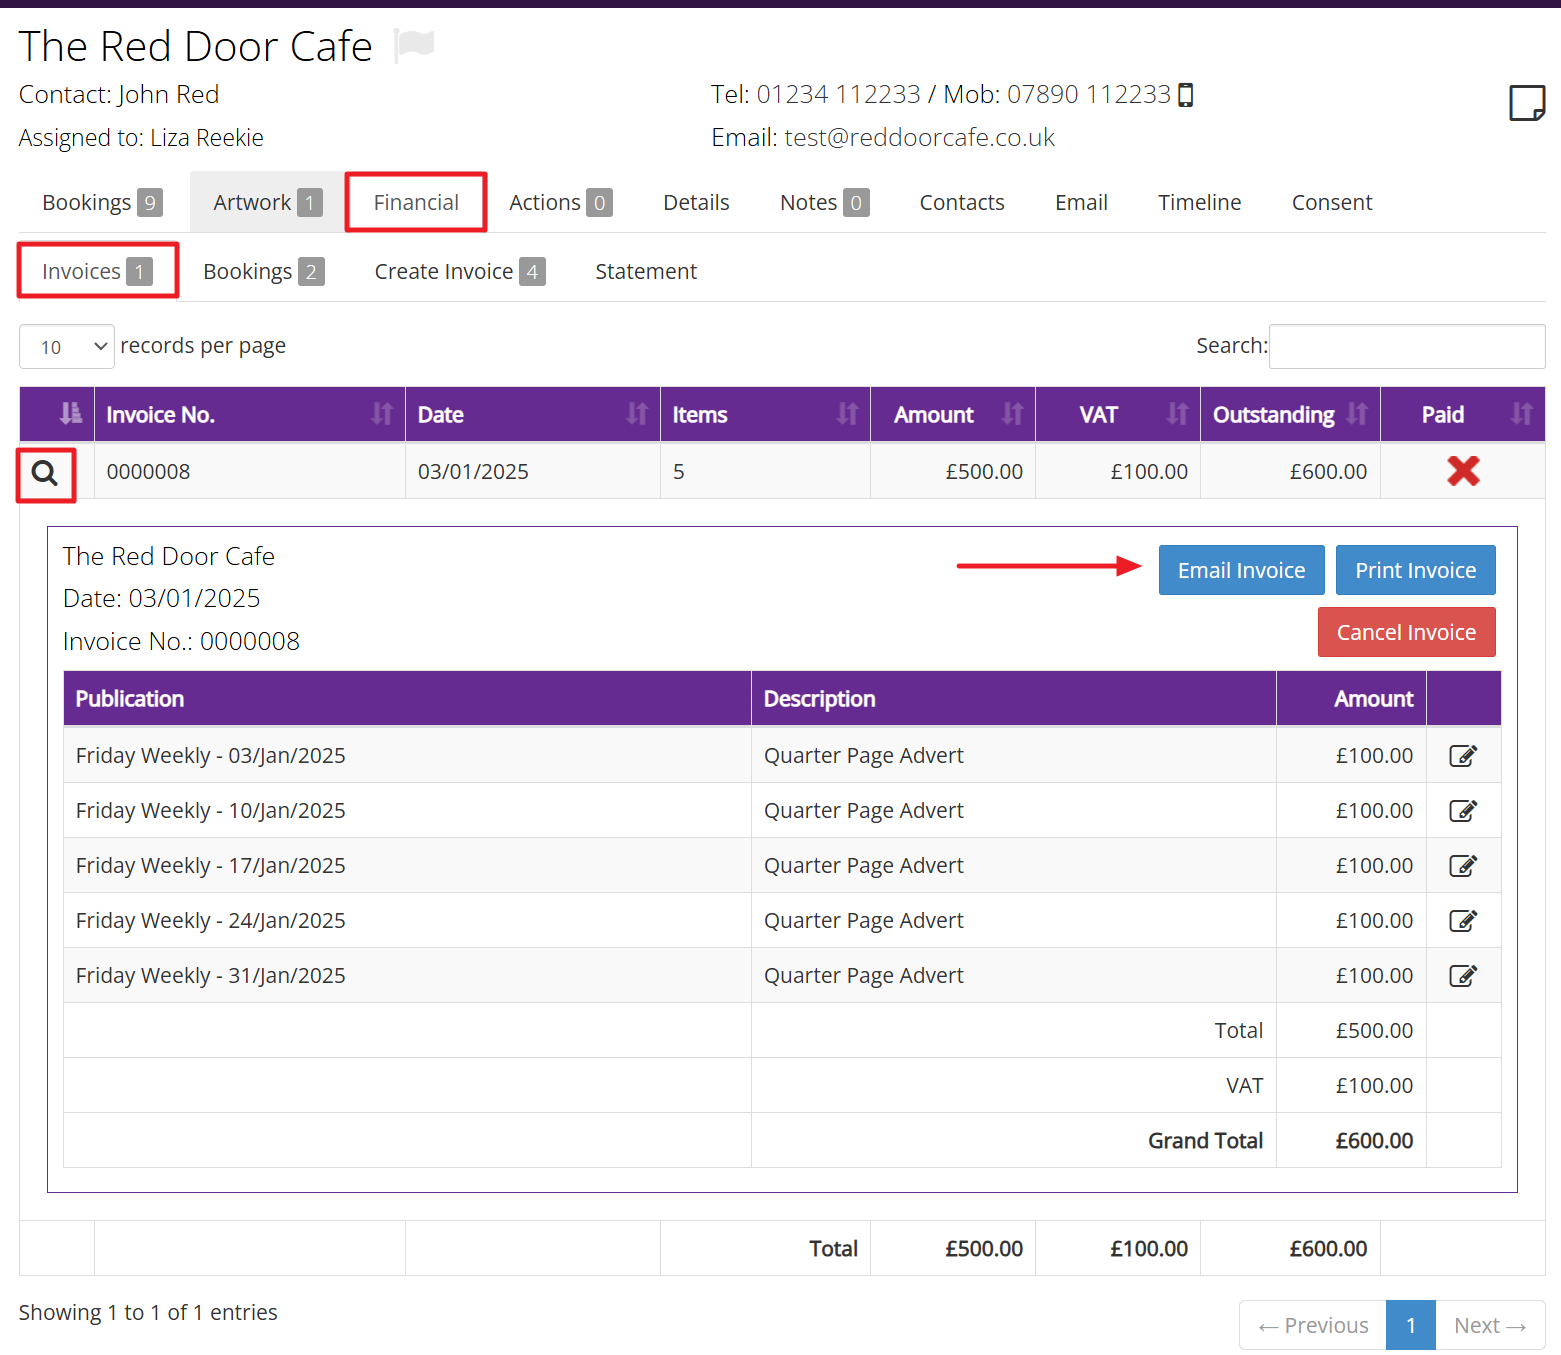Click the red Cancel Invoice button
The image size is (1561, 1355).
(x=1406, y=632)
